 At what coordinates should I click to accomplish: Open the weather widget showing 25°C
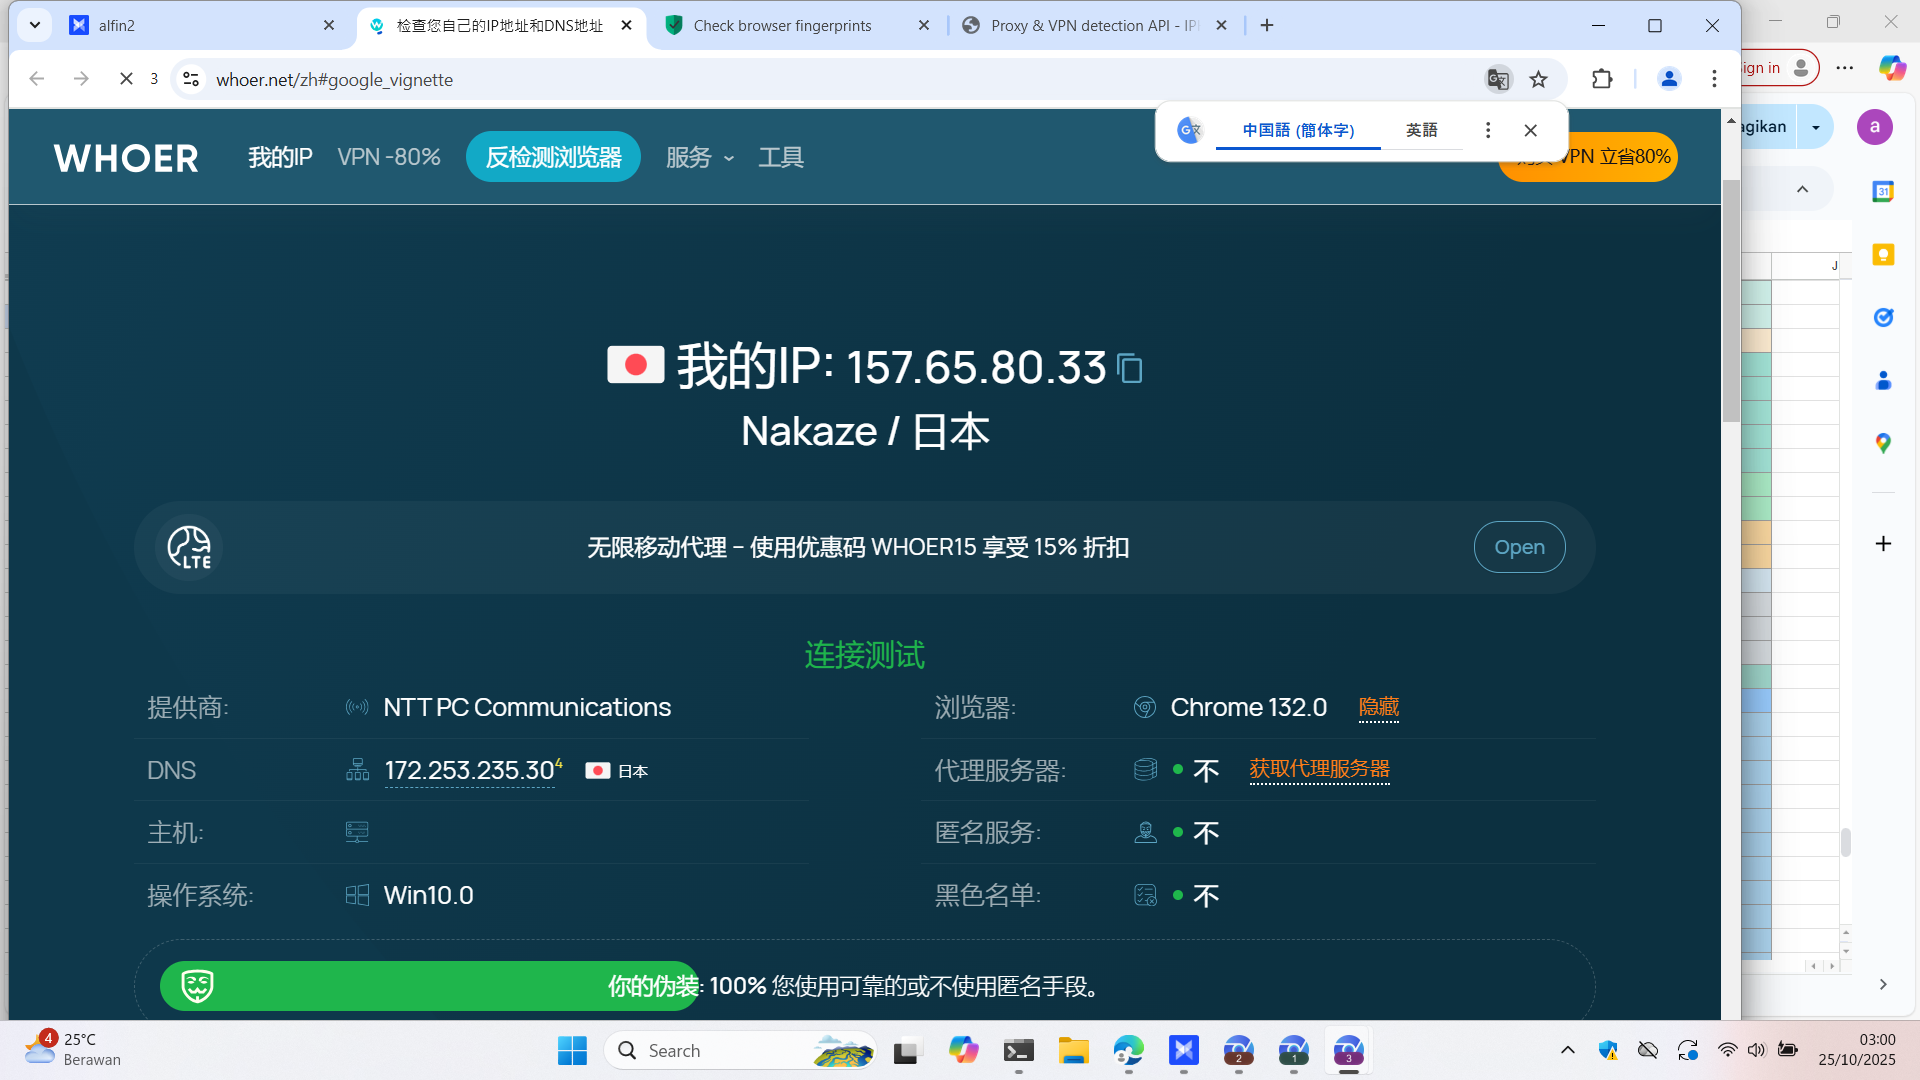pyautogui.click(x=72, y=1049)
